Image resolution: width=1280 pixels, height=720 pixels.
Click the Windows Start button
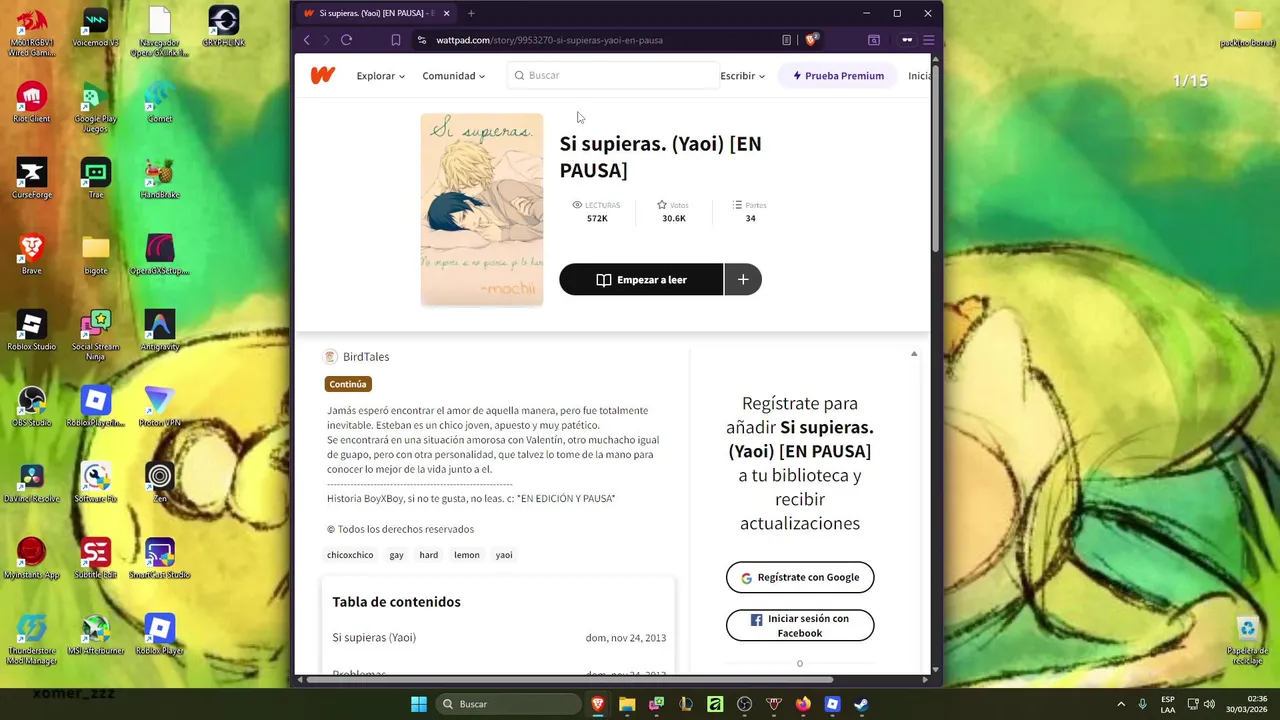pyautogui.click(x=419, y=704)
